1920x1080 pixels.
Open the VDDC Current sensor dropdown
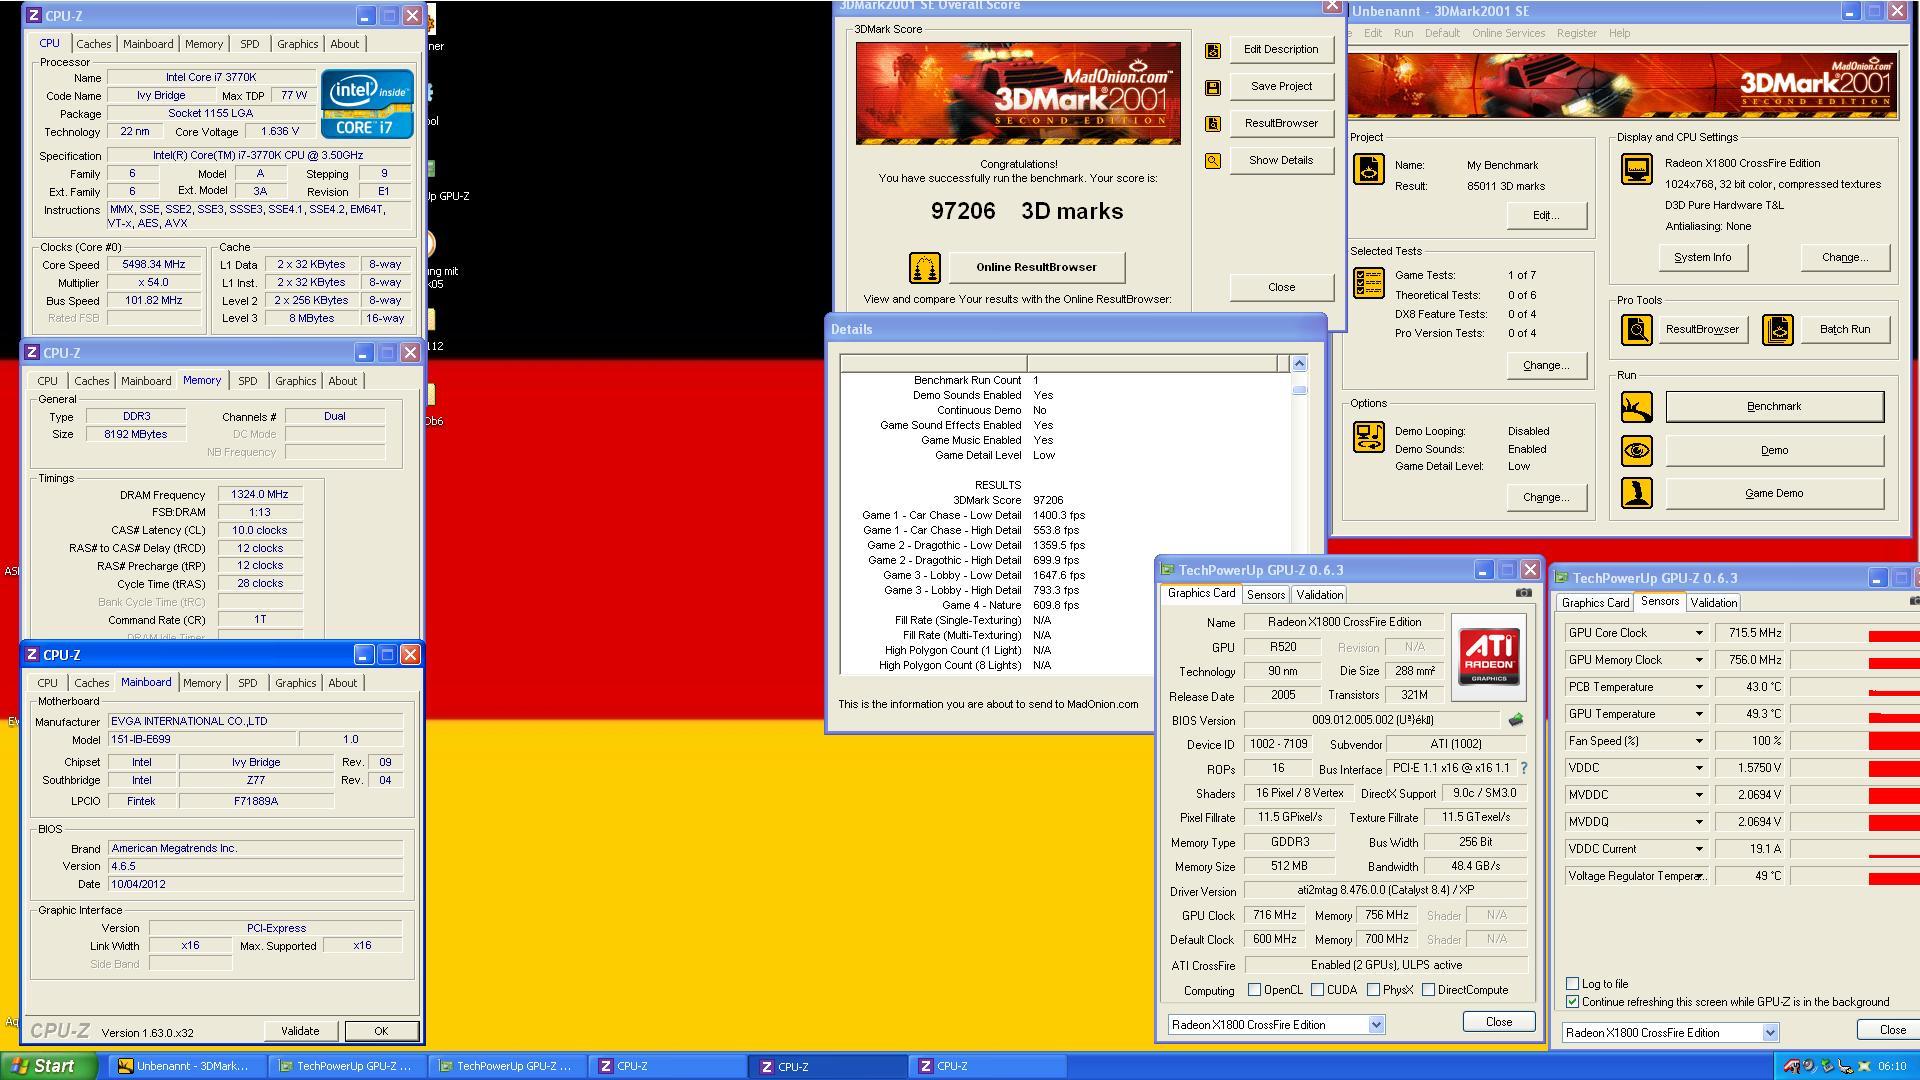1698,849
